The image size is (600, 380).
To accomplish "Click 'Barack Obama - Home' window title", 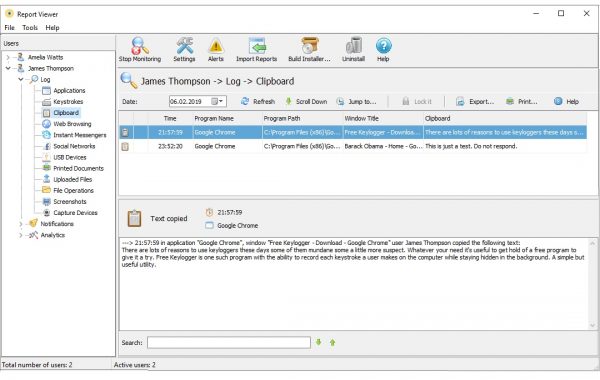I will [x=383, y=146].
